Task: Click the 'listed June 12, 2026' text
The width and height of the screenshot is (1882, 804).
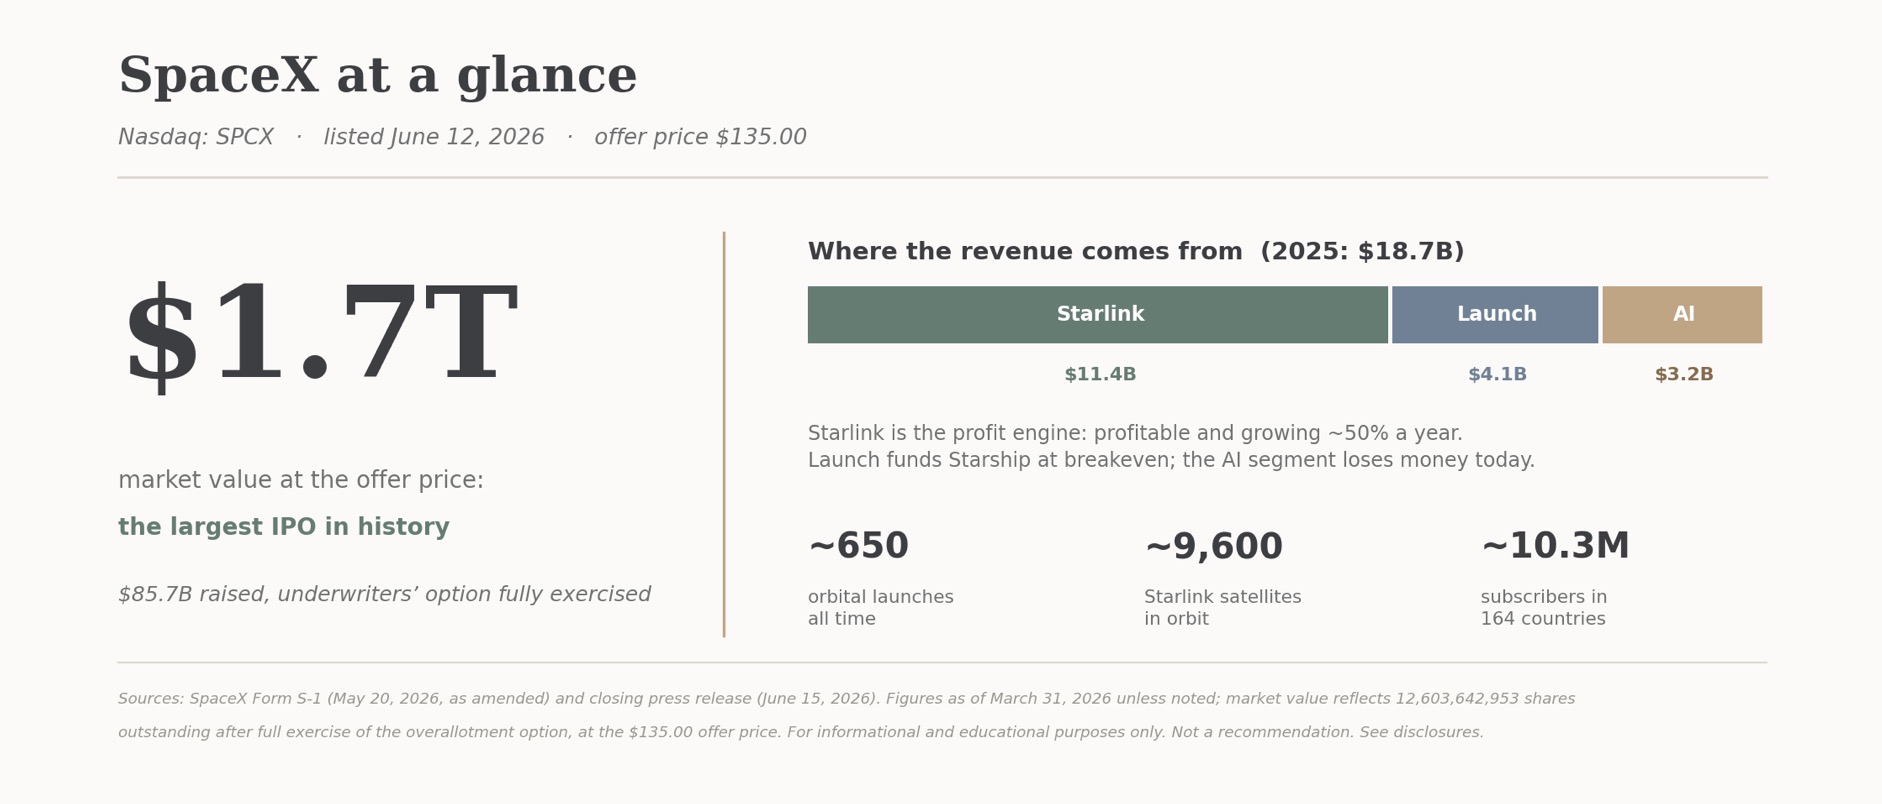Action: click(434, 138)
